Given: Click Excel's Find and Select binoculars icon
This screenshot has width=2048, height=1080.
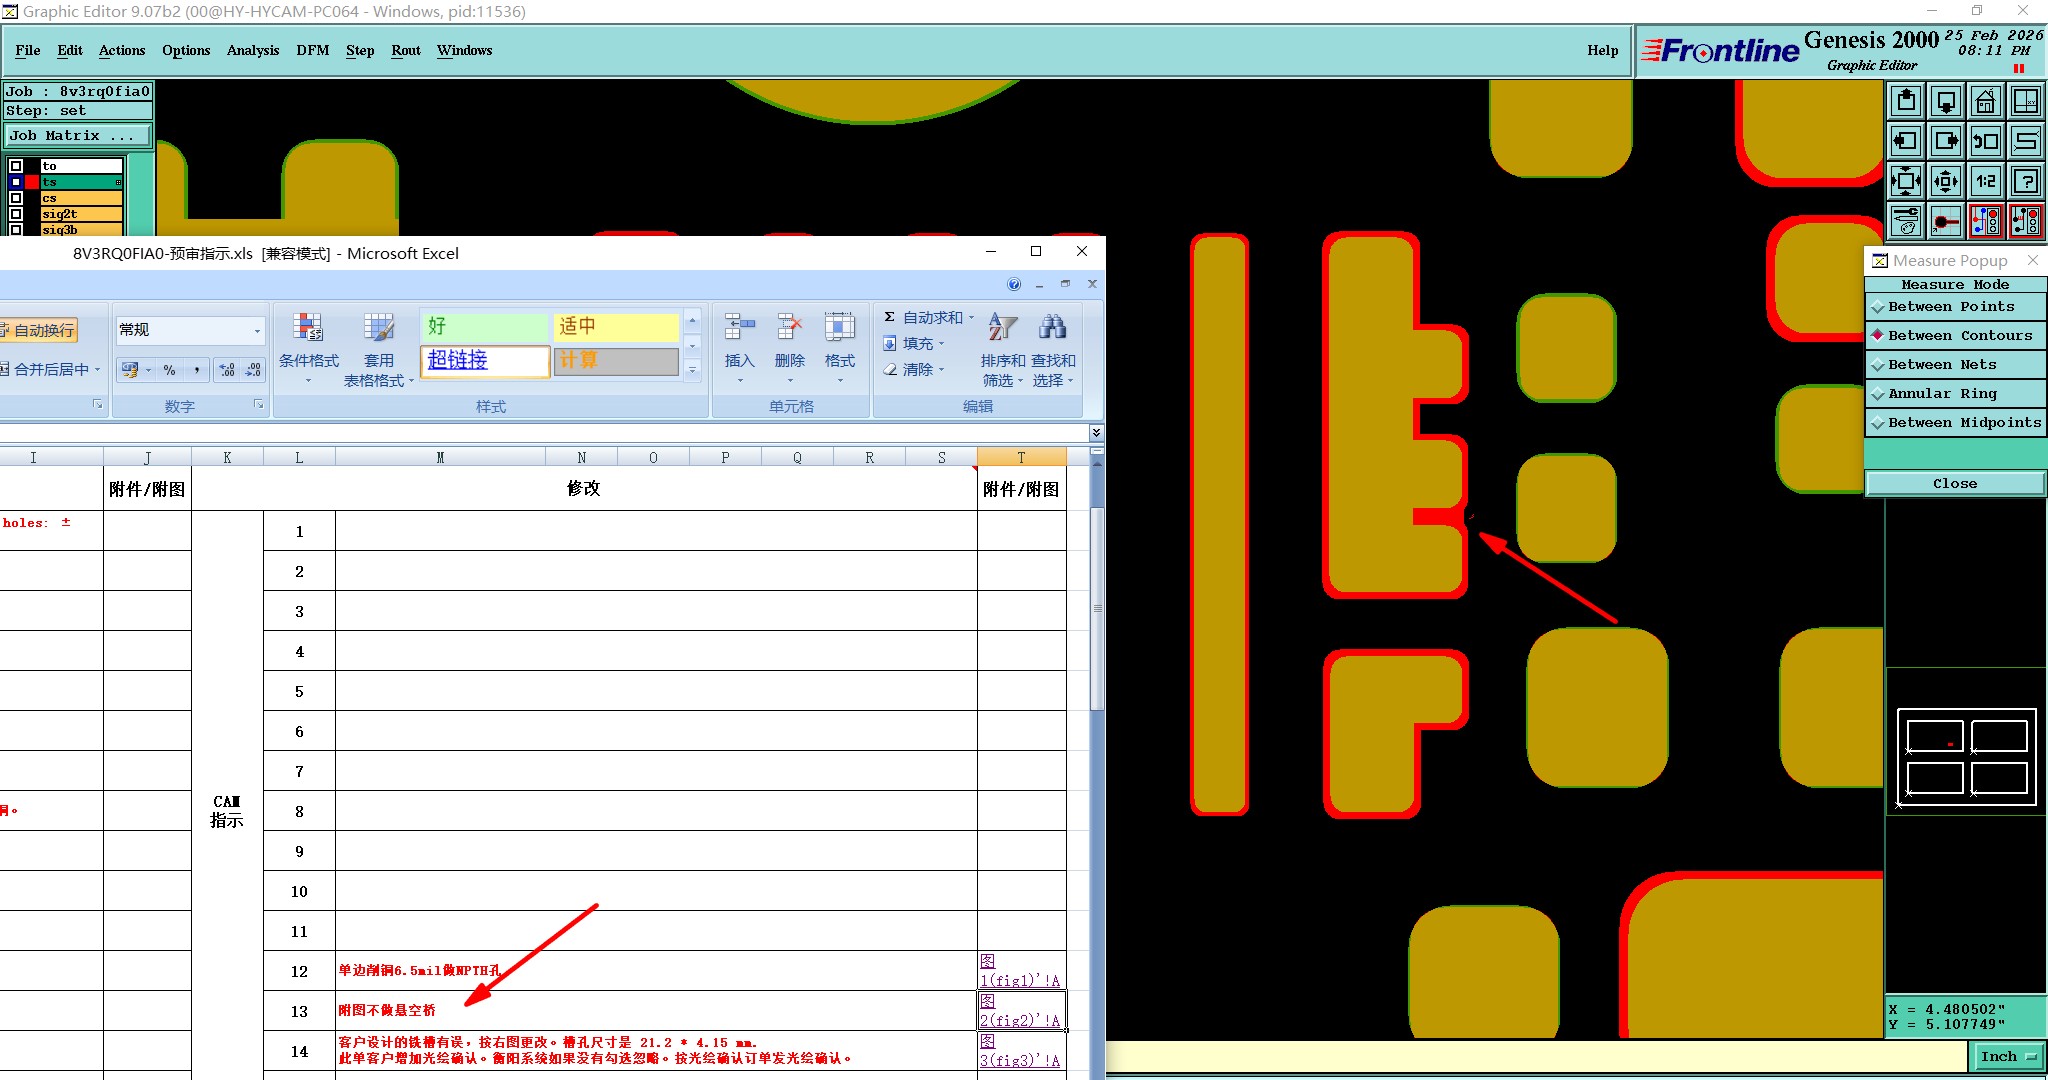Looking at the screenshot, I should (x=1052, y=328).
